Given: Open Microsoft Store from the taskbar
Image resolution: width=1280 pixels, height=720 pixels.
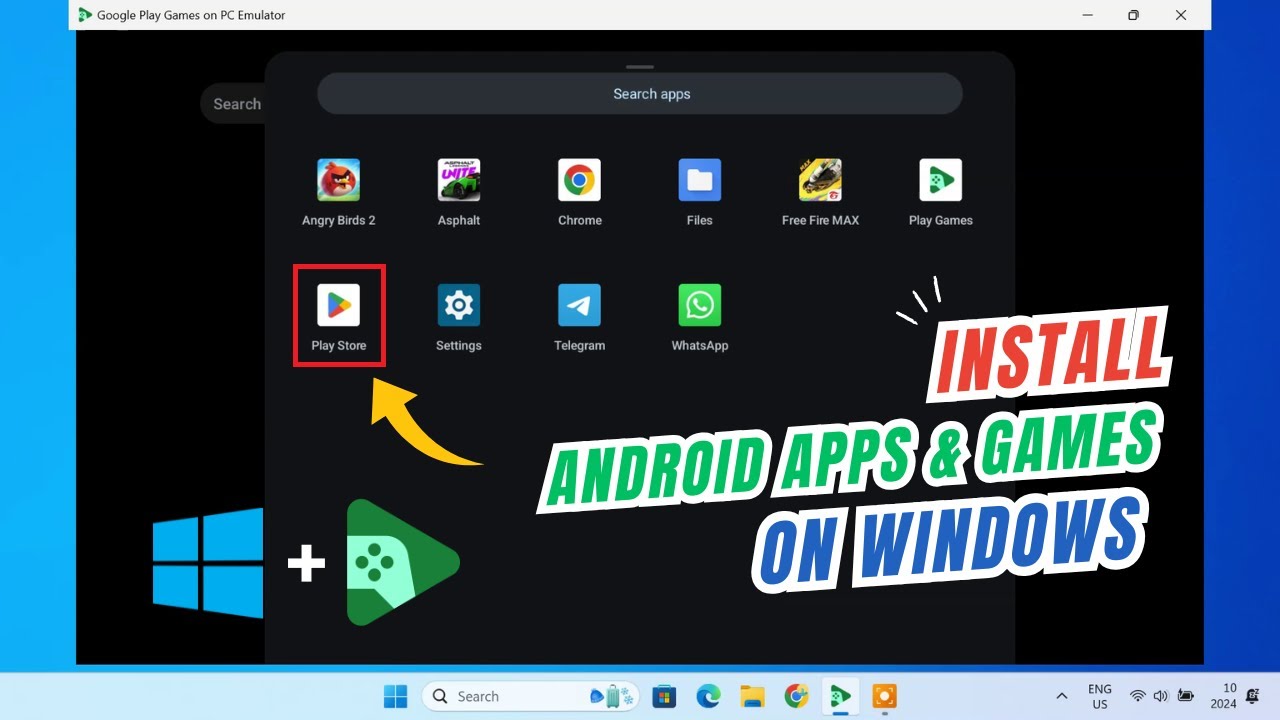Looking at the screenshot, I should pyautogui.click(x=663, y=696).
